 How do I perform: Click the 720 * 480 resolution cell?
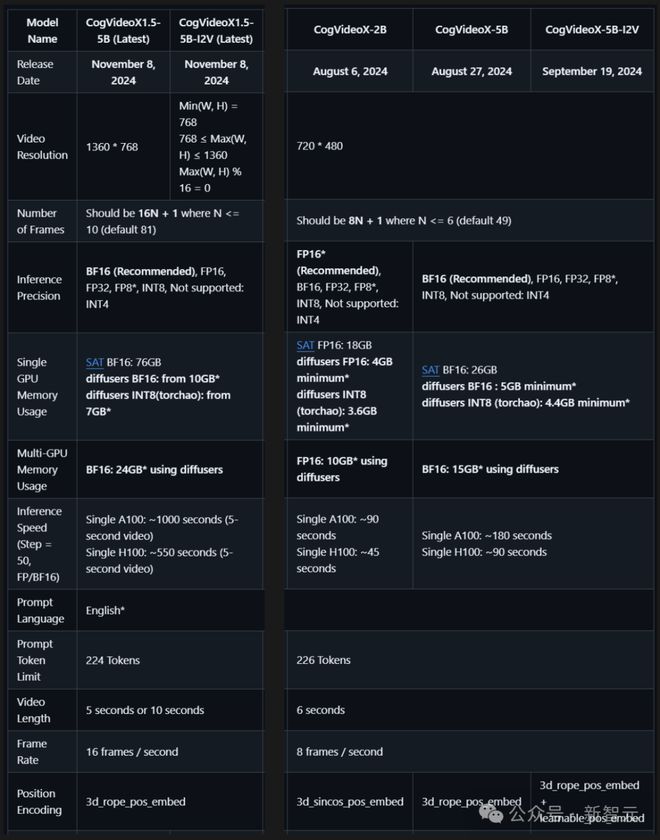[320, 146]
